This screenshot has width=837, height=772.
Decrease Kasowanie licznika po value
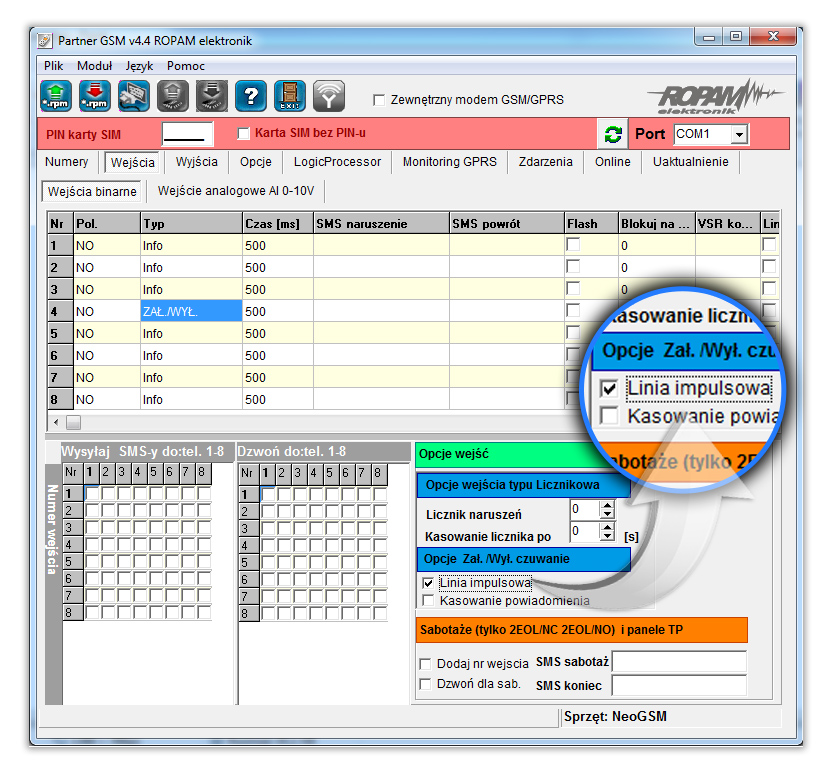606,535
